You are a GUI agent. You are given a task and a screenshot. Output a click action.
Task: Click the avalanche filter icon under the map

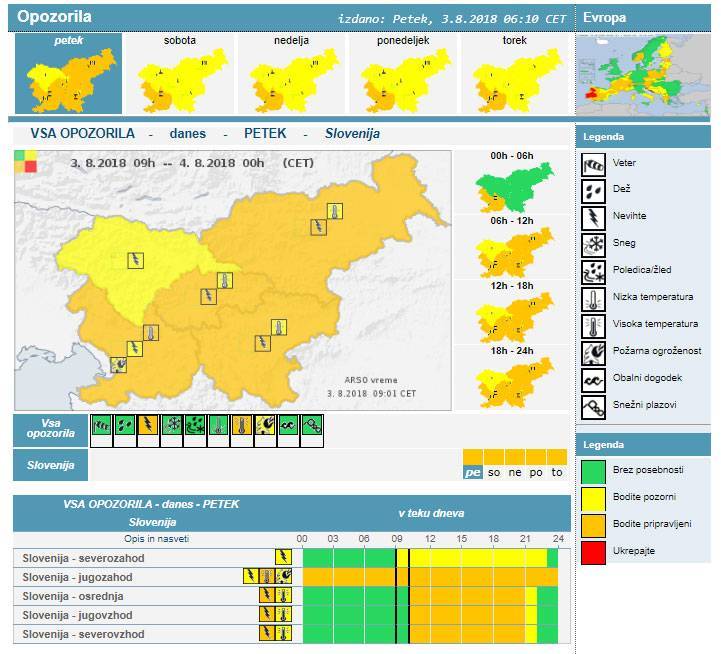(x=312, y=426)
